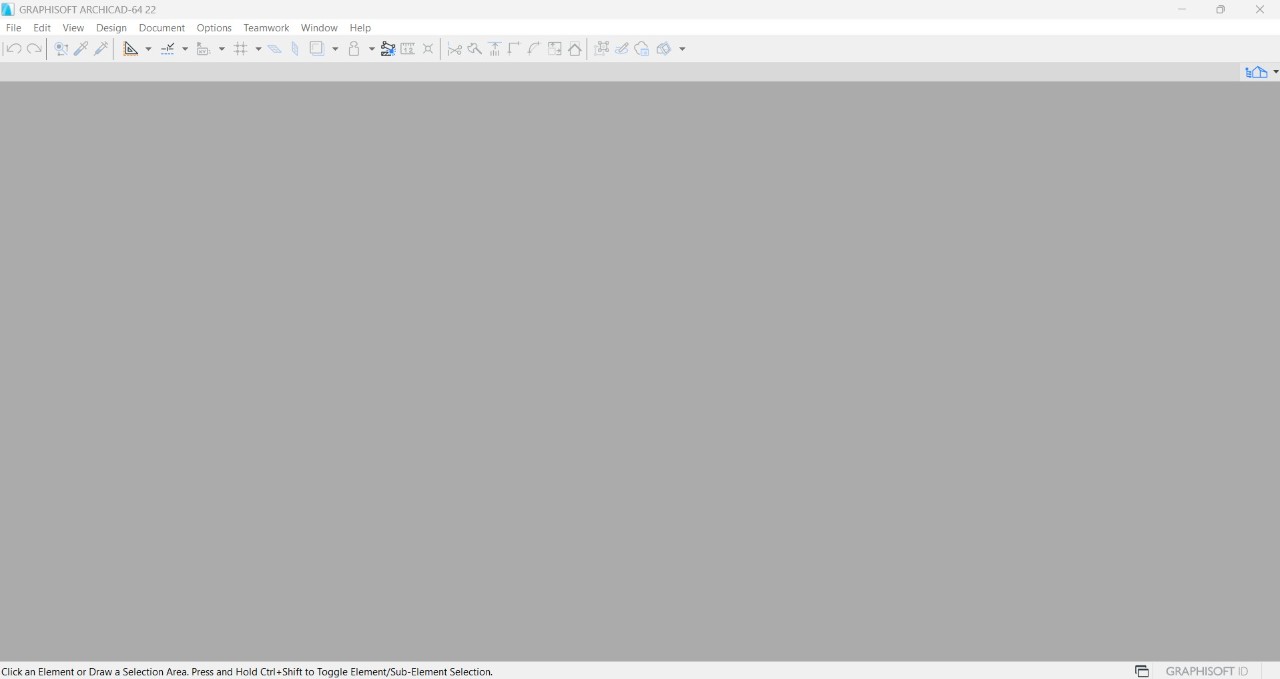Click the cloud icon in toolbar

[x=642, y=49]
